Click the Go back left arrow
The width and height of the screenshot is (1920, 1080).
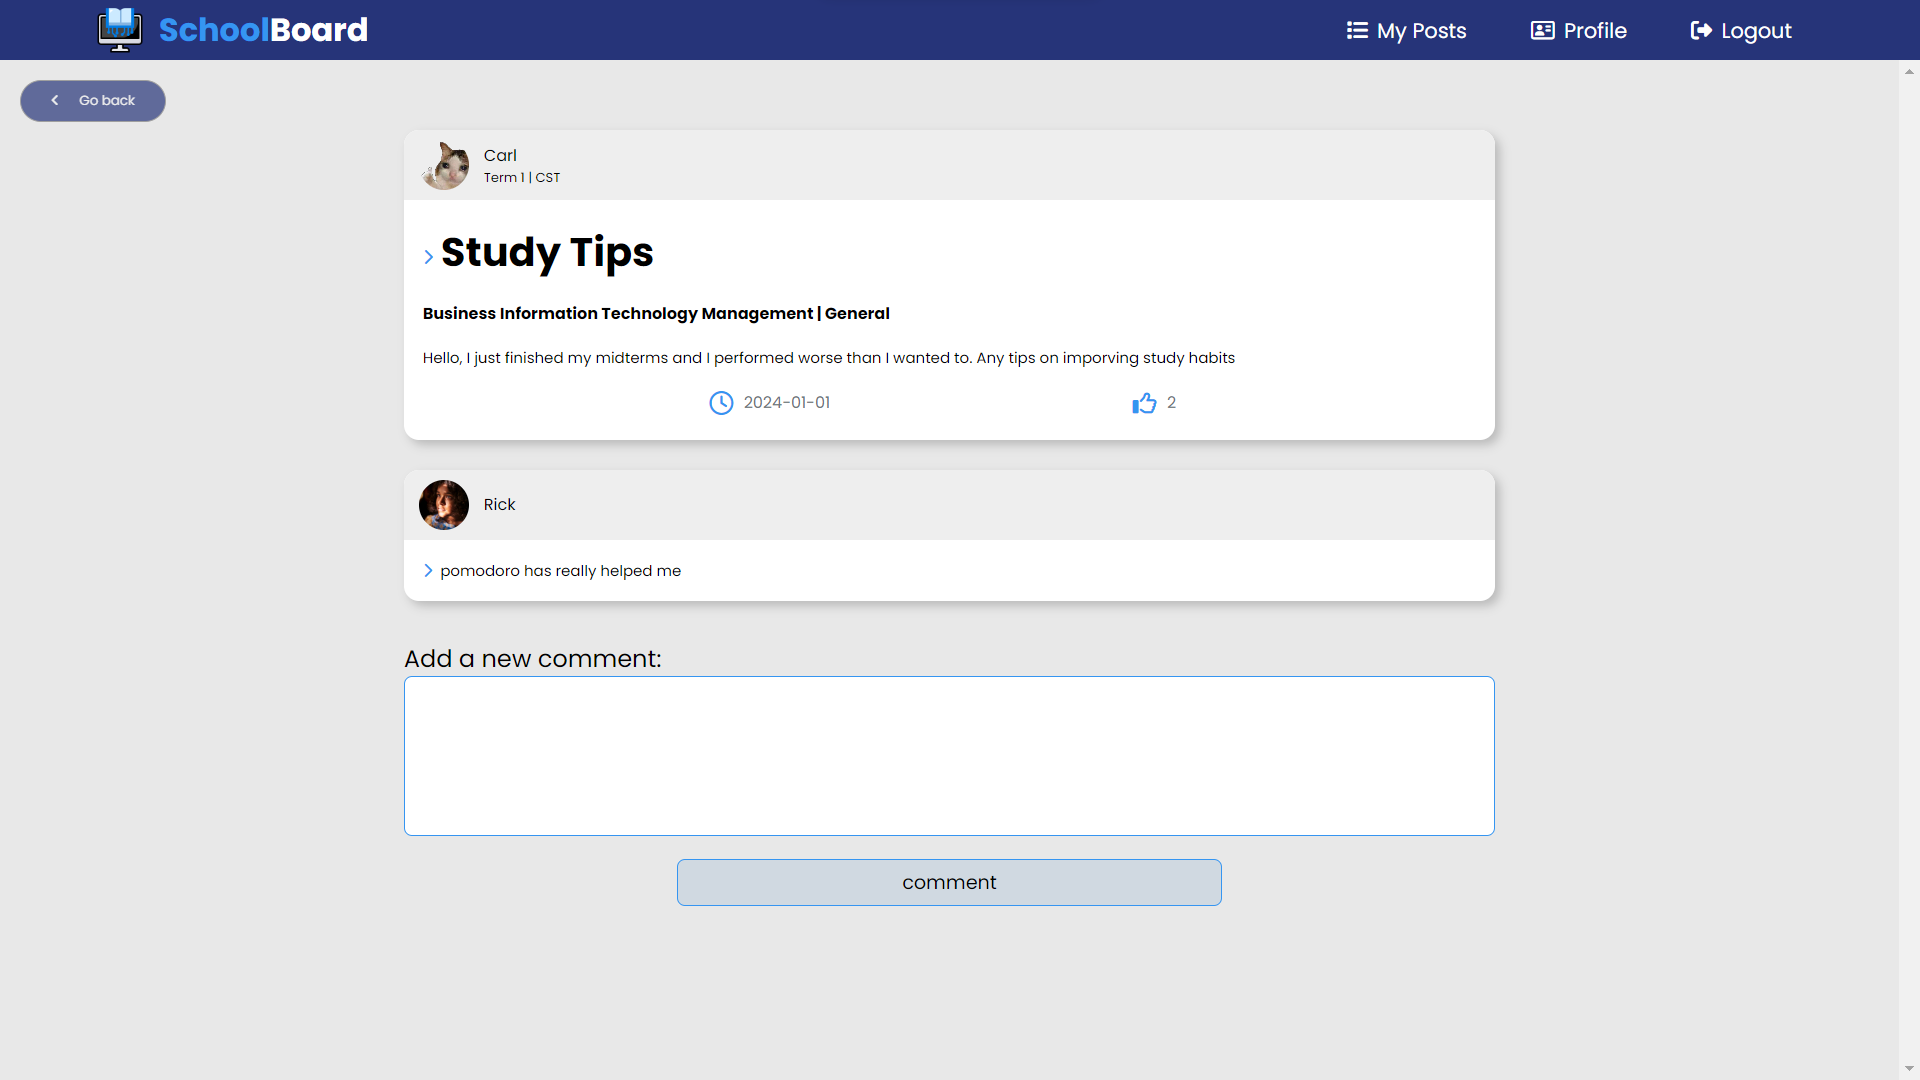pyautogui.click(x=55, y=101)
